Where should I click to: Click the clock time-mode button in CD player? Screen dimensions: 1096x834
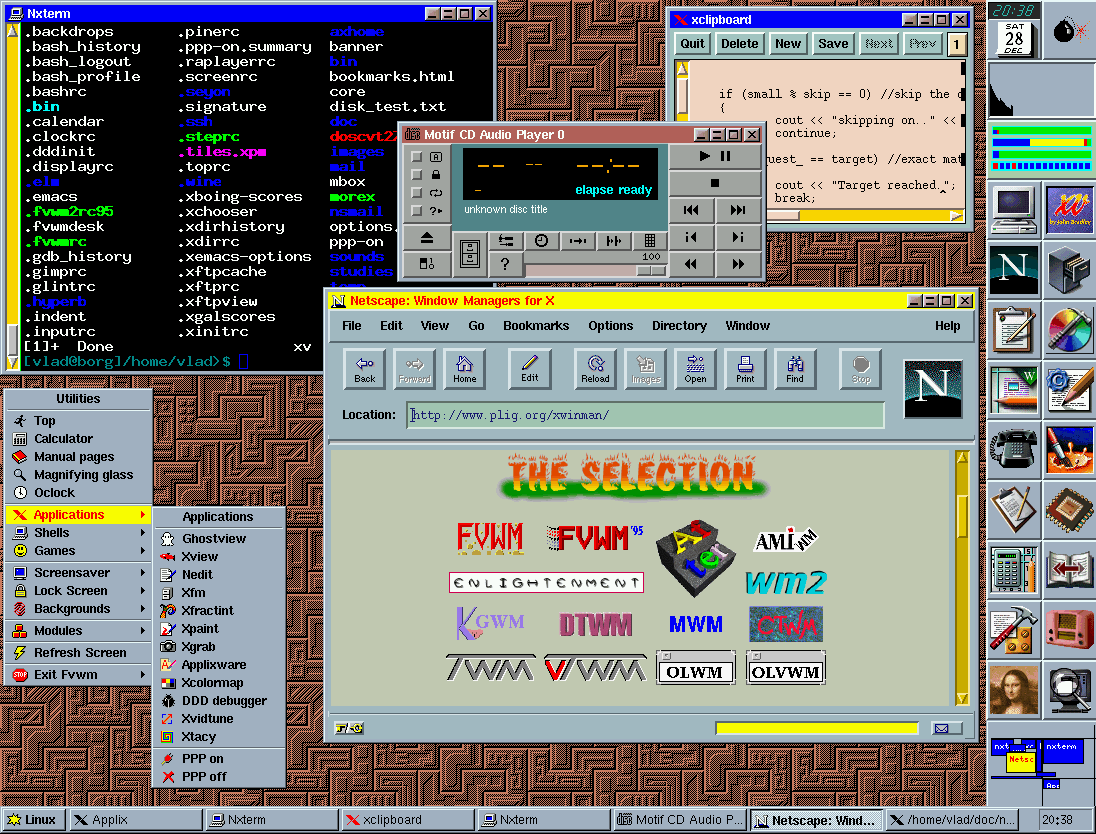coord(541,240)
